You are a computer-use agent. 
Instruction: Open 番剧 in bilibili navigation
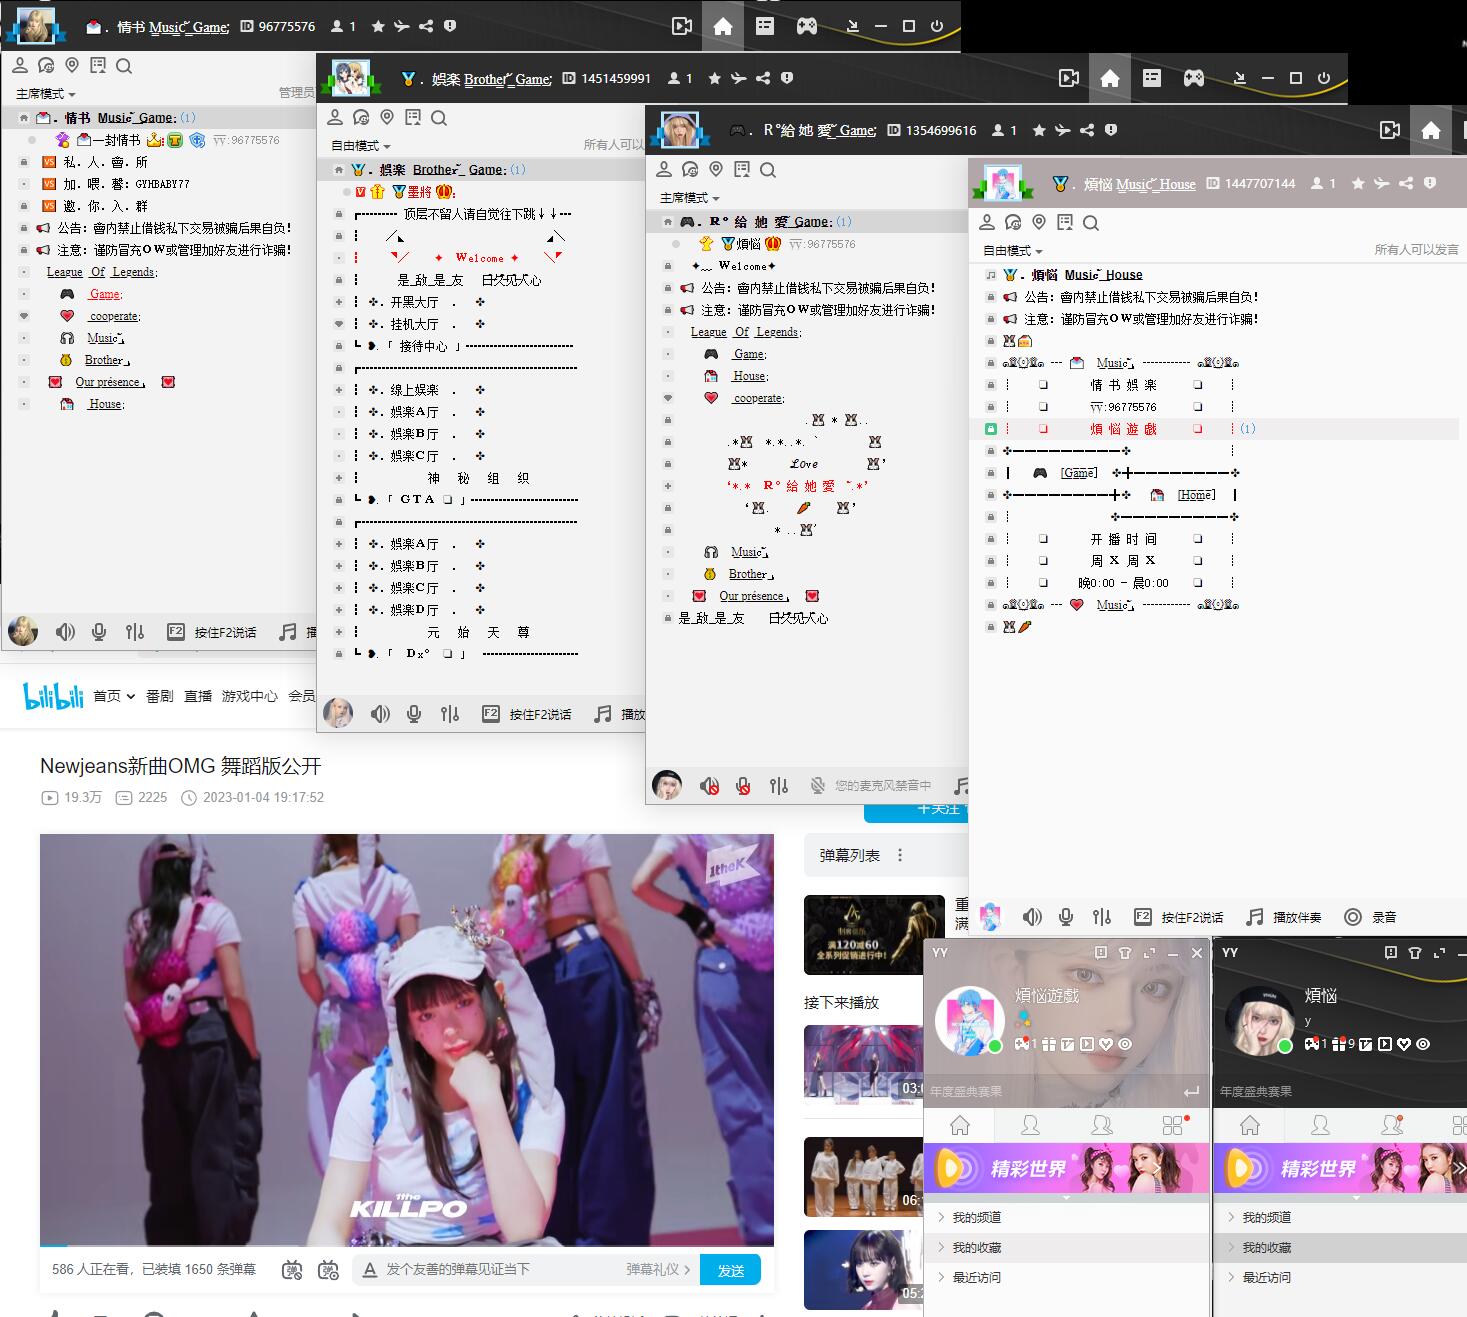tap(160, 696)
